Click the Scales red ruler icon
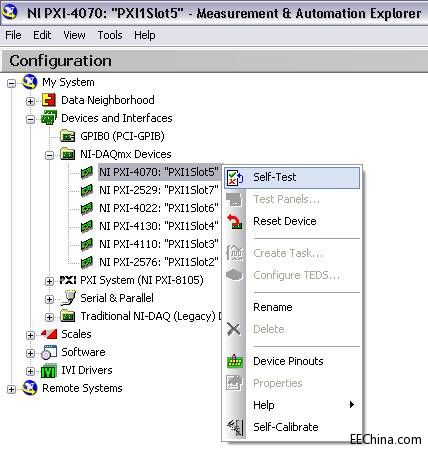The image size is (428, 453). 49,334
